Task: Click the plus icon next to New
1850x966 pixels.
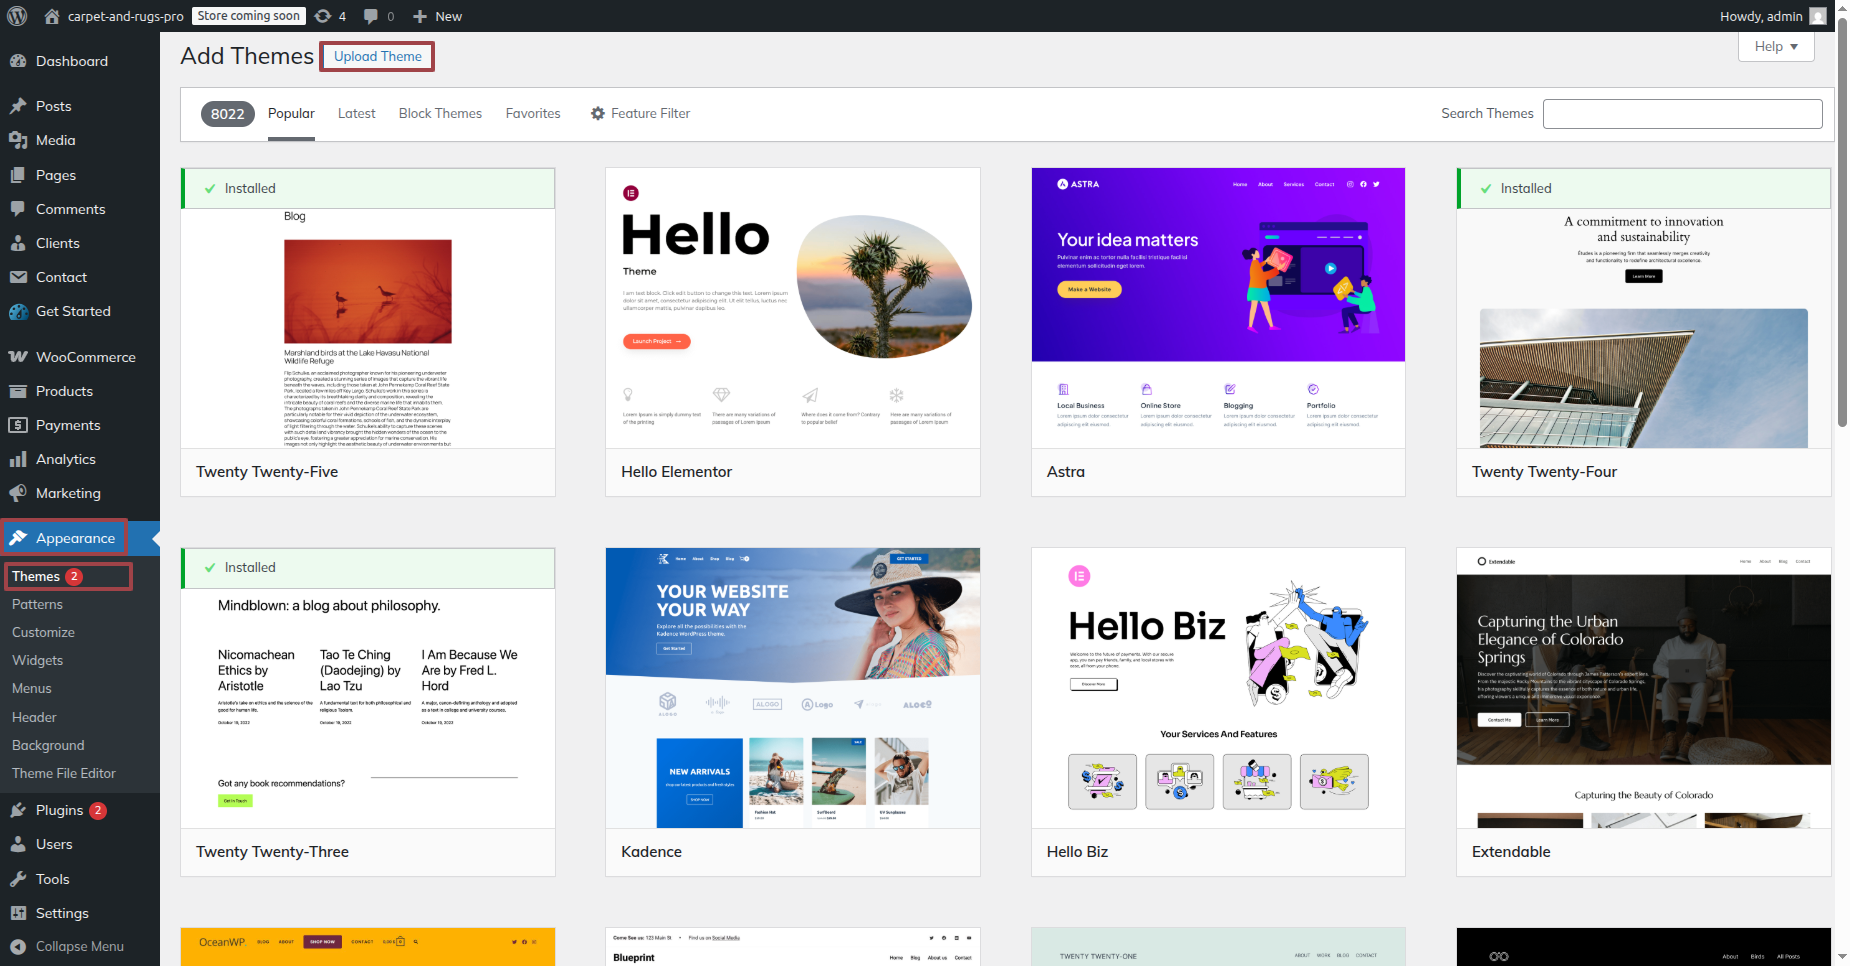Action: pos(420,16)
